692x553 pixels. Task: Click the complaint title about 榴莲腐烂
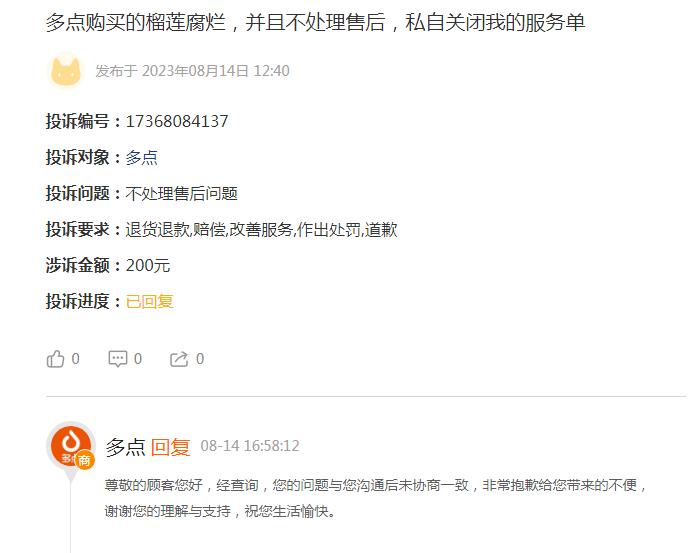click(316, 23)
